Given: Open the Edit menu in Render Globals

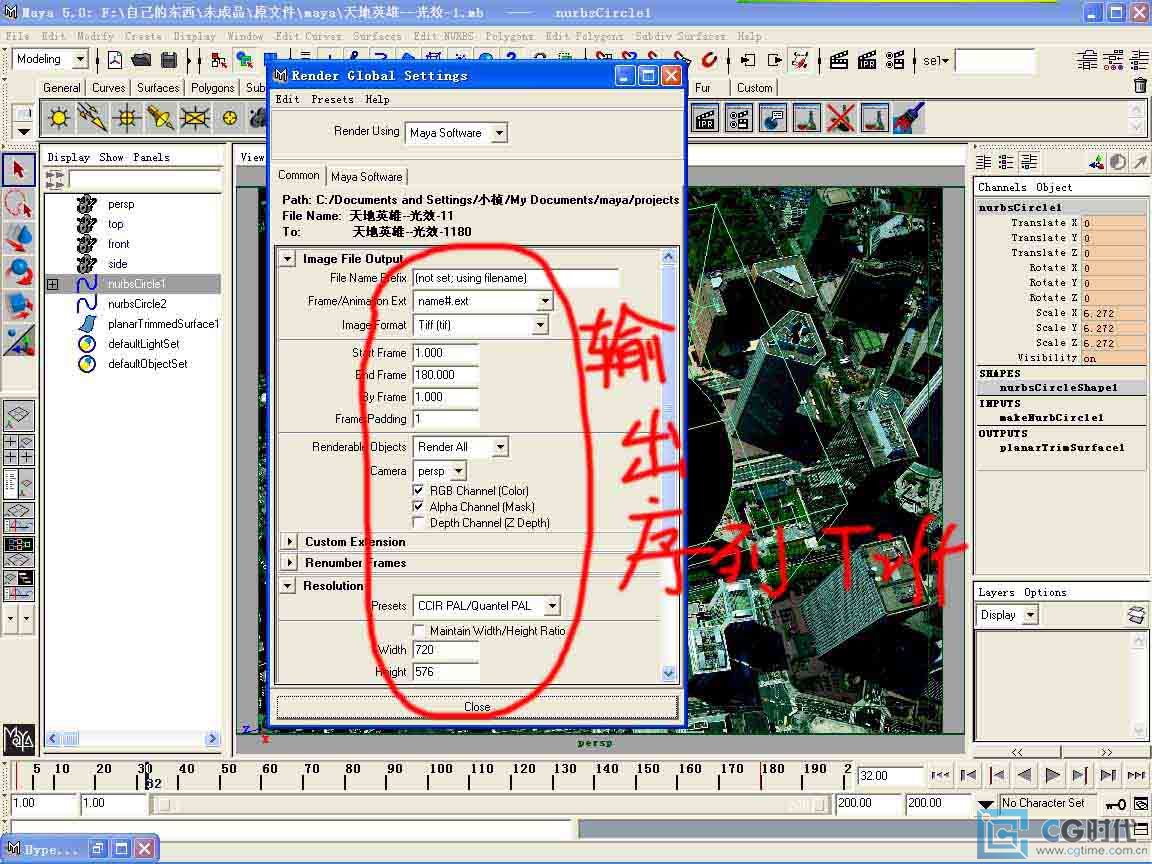Looking at the screenshot, I should [287, 99].
